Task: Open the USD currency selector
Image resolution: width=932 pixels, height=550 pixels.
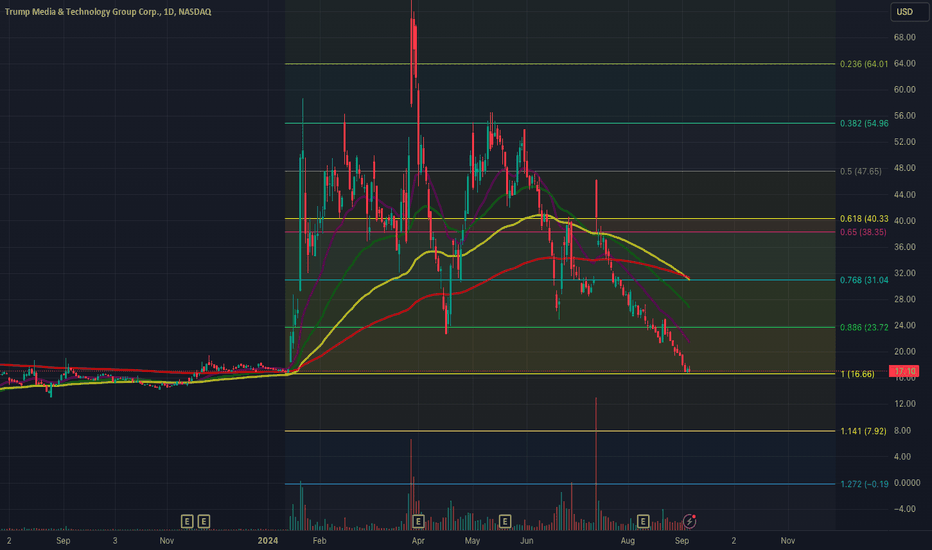Action: pos(909,12)
